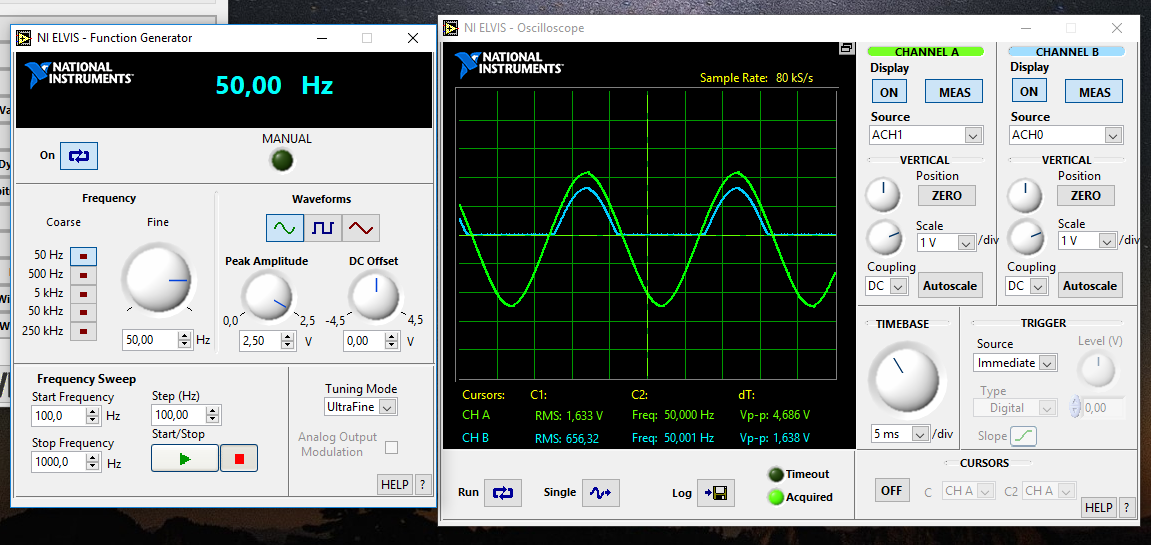
Task: Stop the frequency sweep with red square
Action: [239, 458]
